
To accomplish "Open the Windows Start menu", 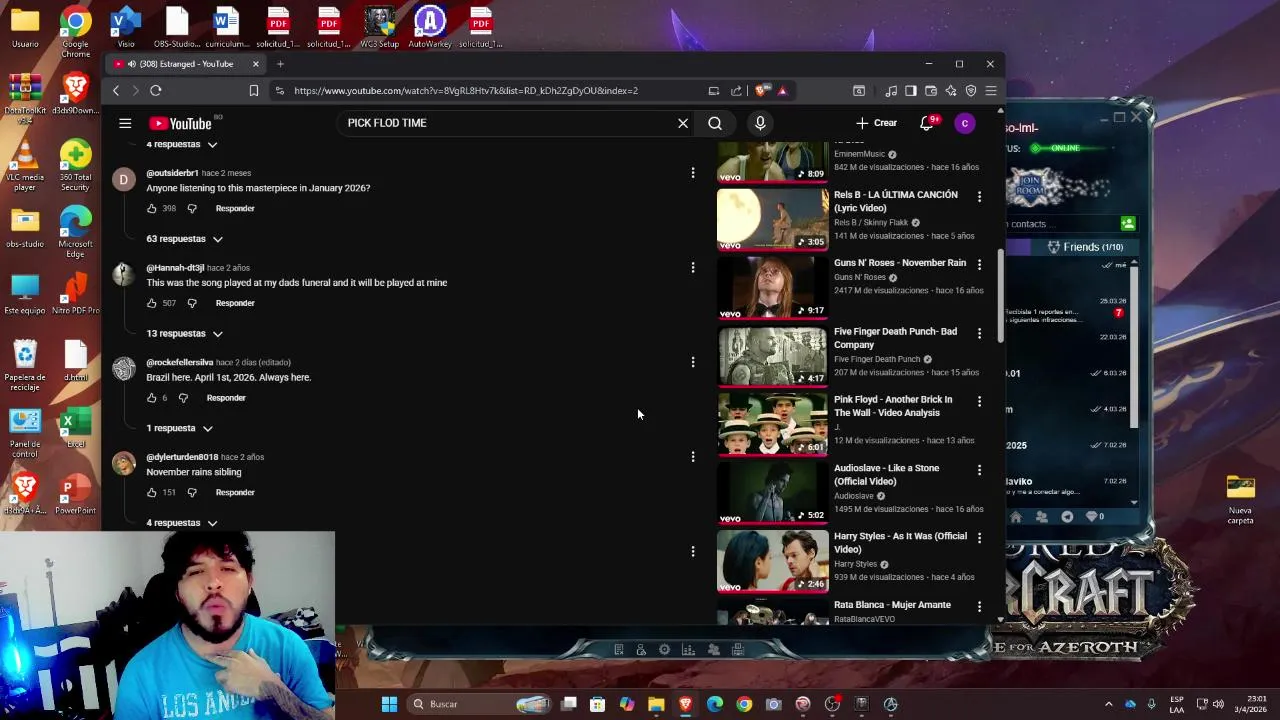I will click(389, 704).
